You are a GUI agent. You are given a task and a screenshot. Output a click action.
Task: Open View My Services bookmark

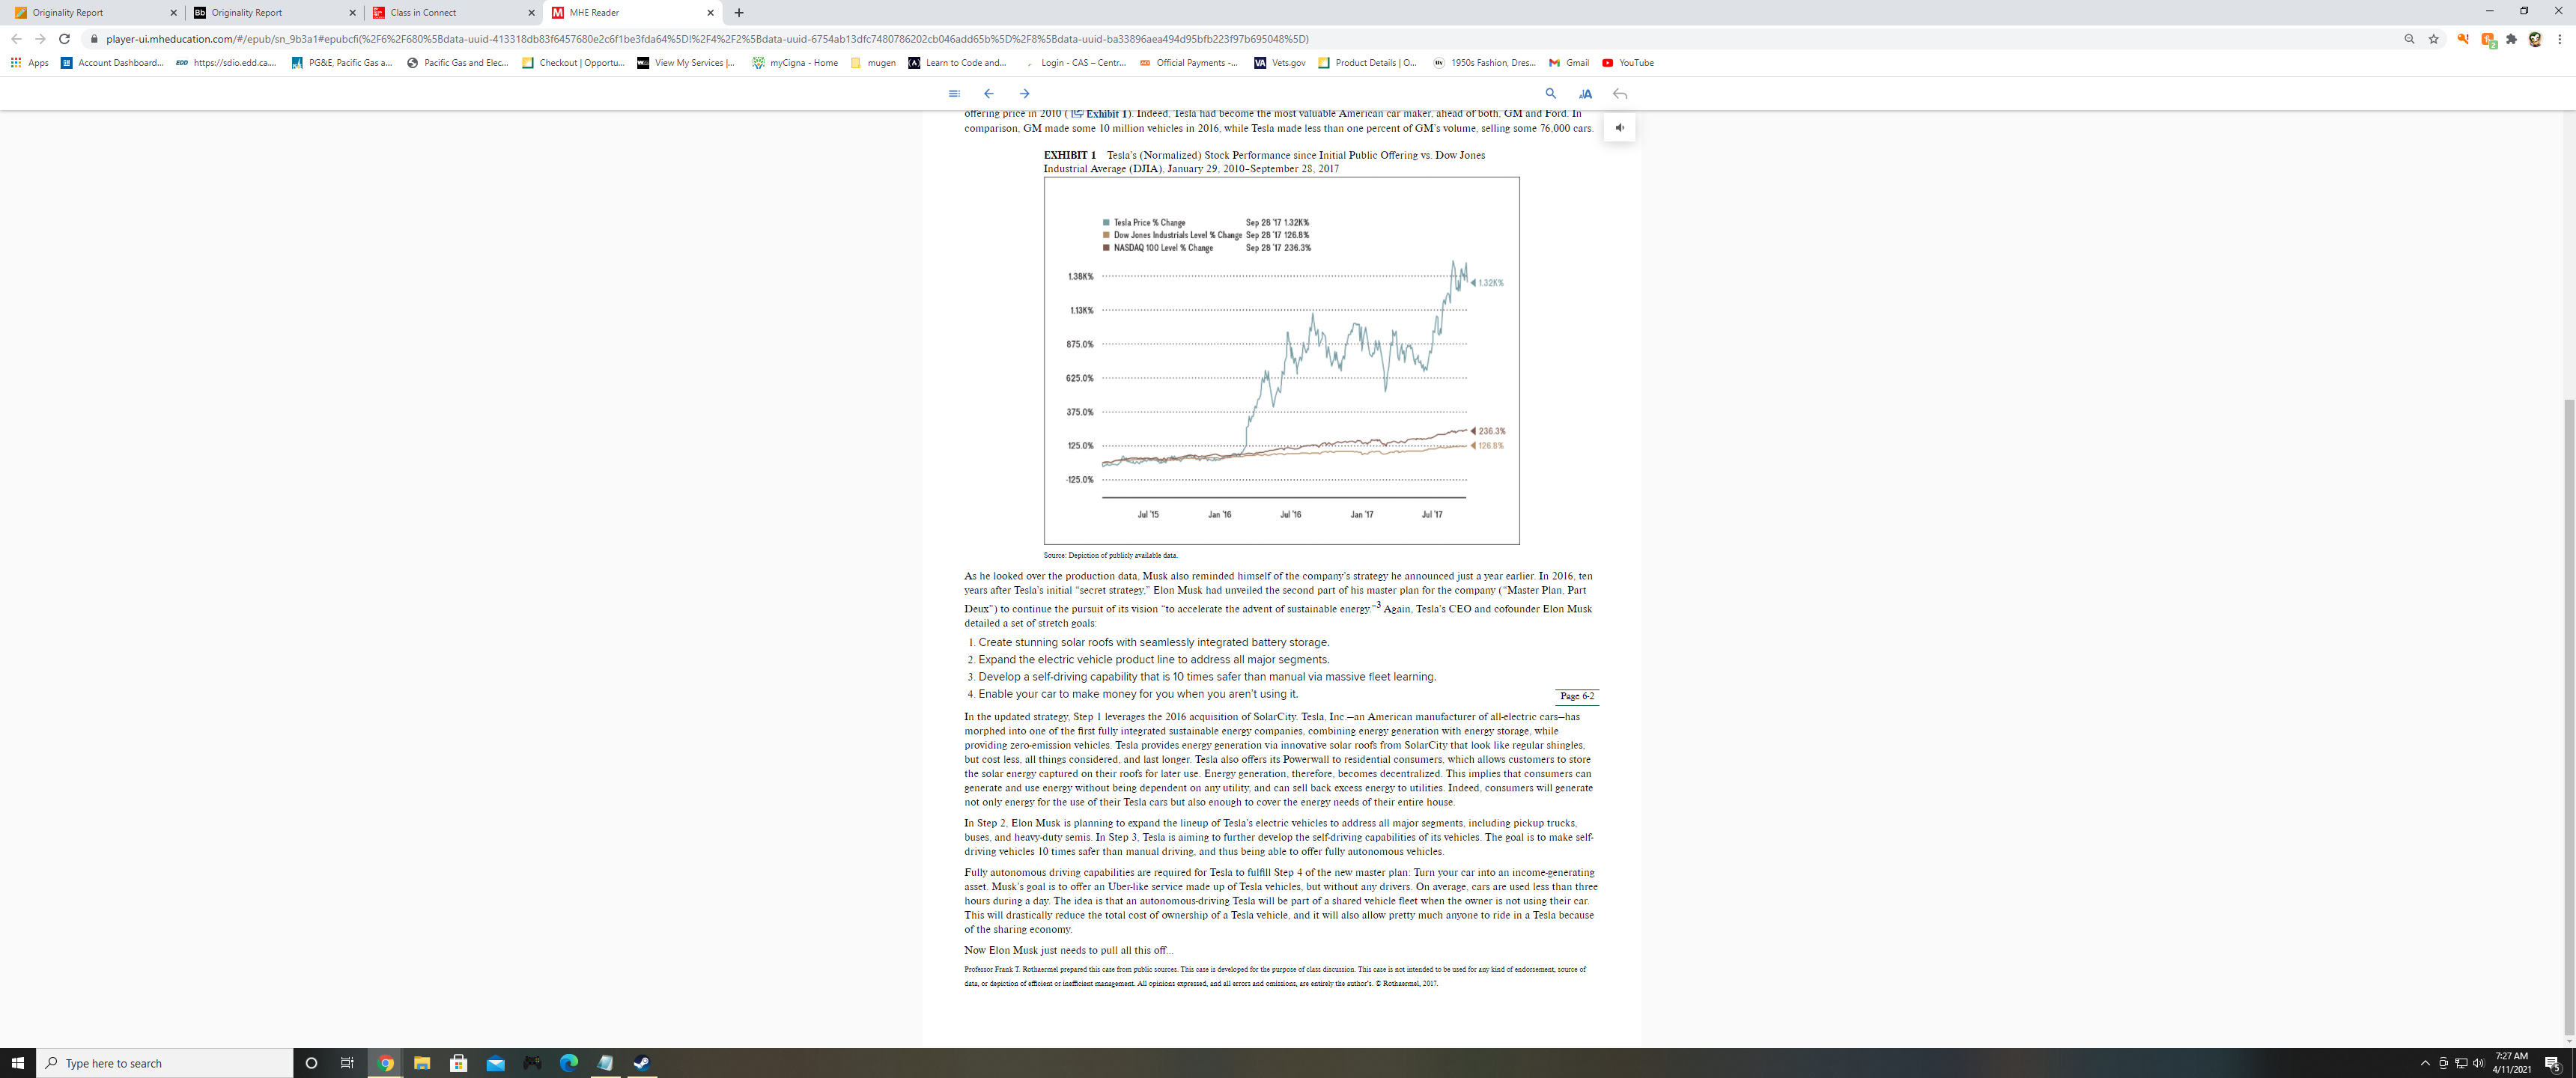pyautogui.click(x=687, y=63)
